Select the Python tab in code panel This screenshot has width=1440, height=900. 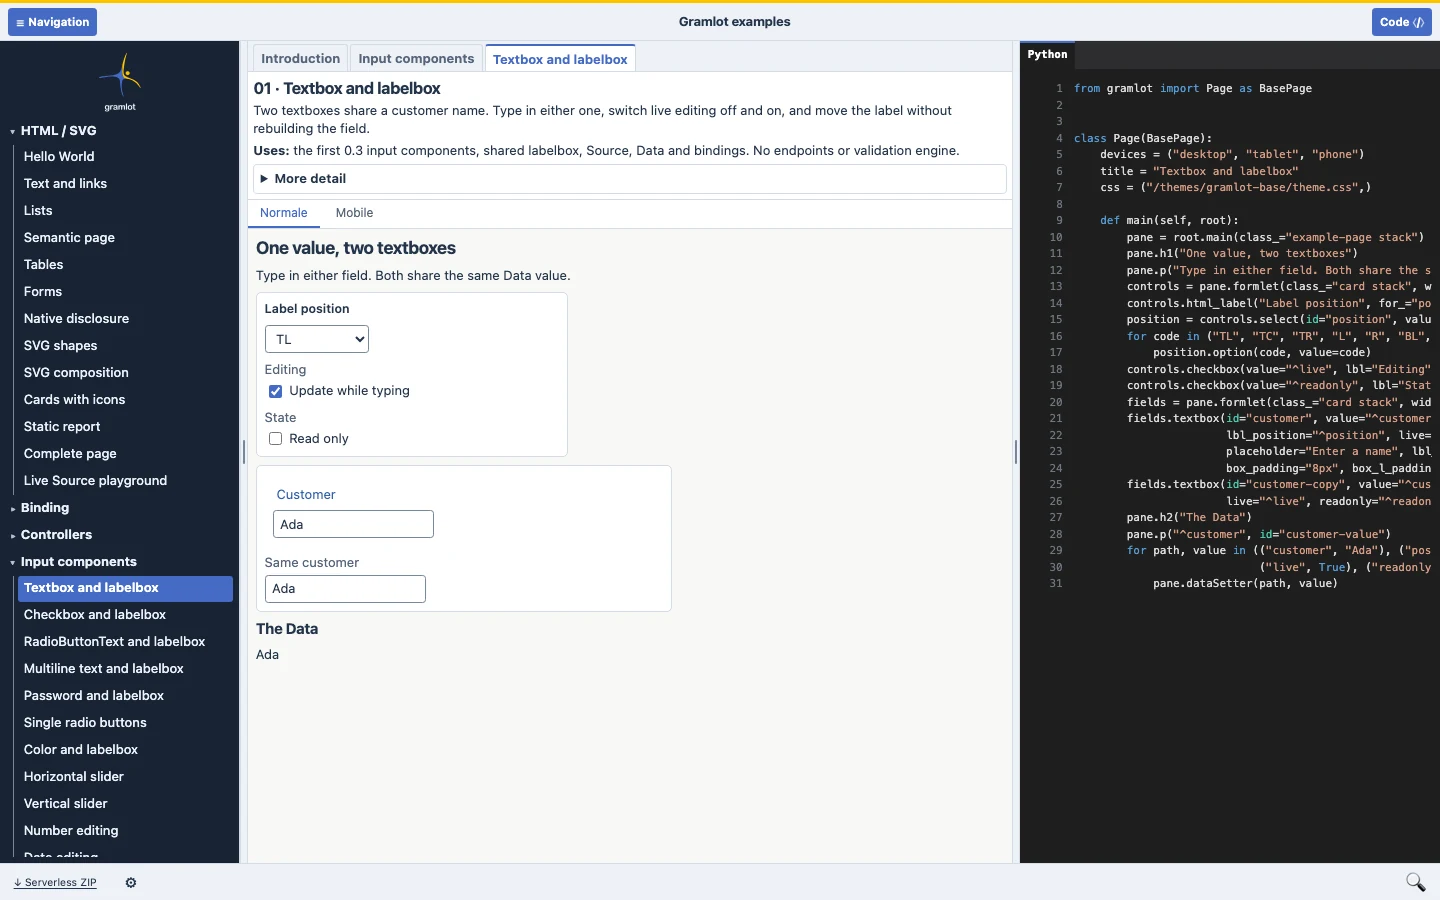(1047, 55)
